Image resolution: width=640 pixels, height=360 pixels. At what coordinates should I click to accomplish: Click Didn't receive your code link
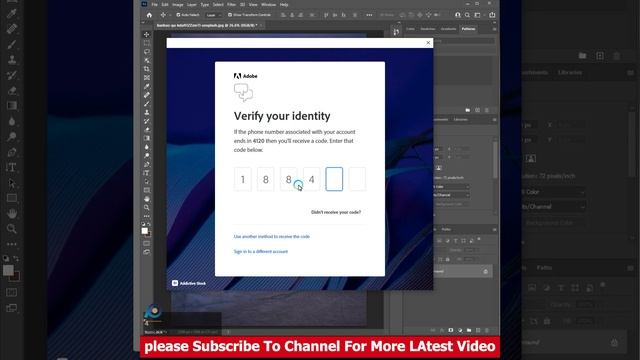pos(336,212)
